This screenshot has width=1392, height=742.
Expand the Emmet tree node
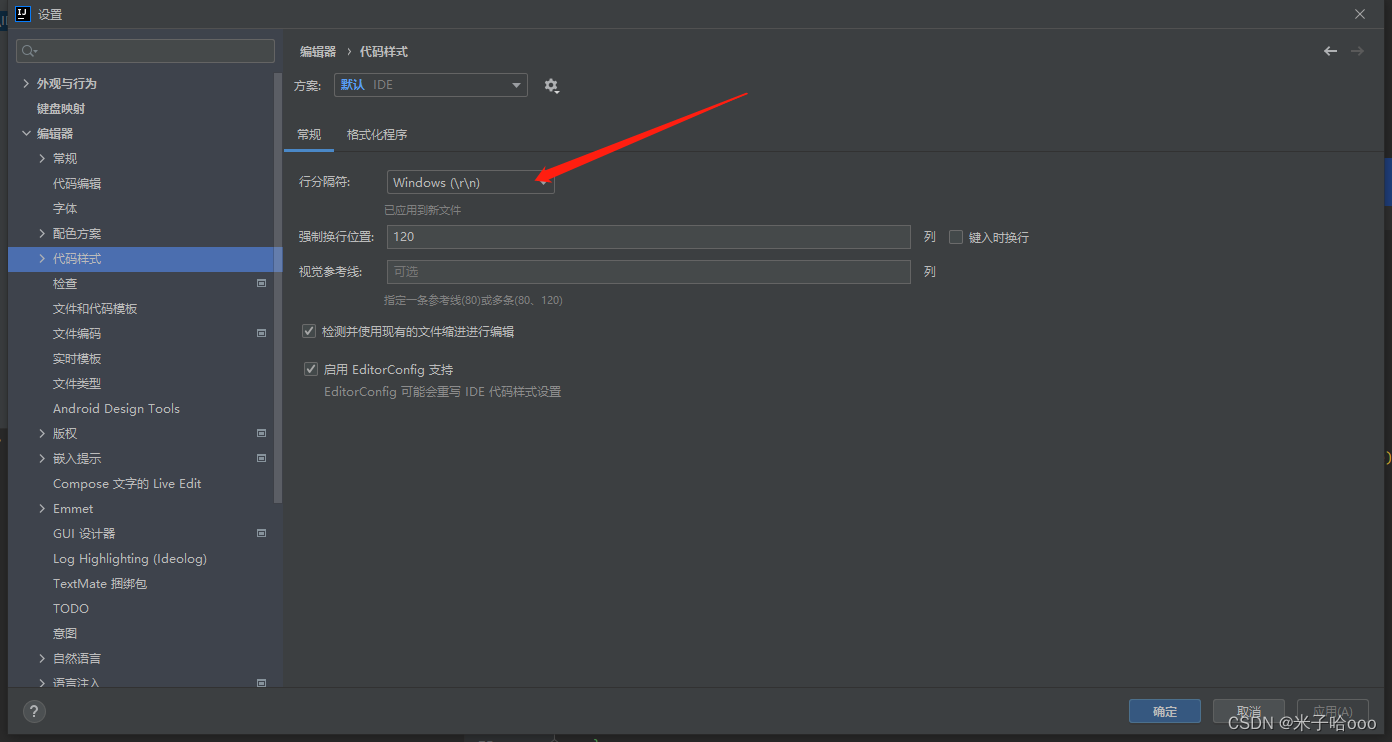click(x=42, y=508)
